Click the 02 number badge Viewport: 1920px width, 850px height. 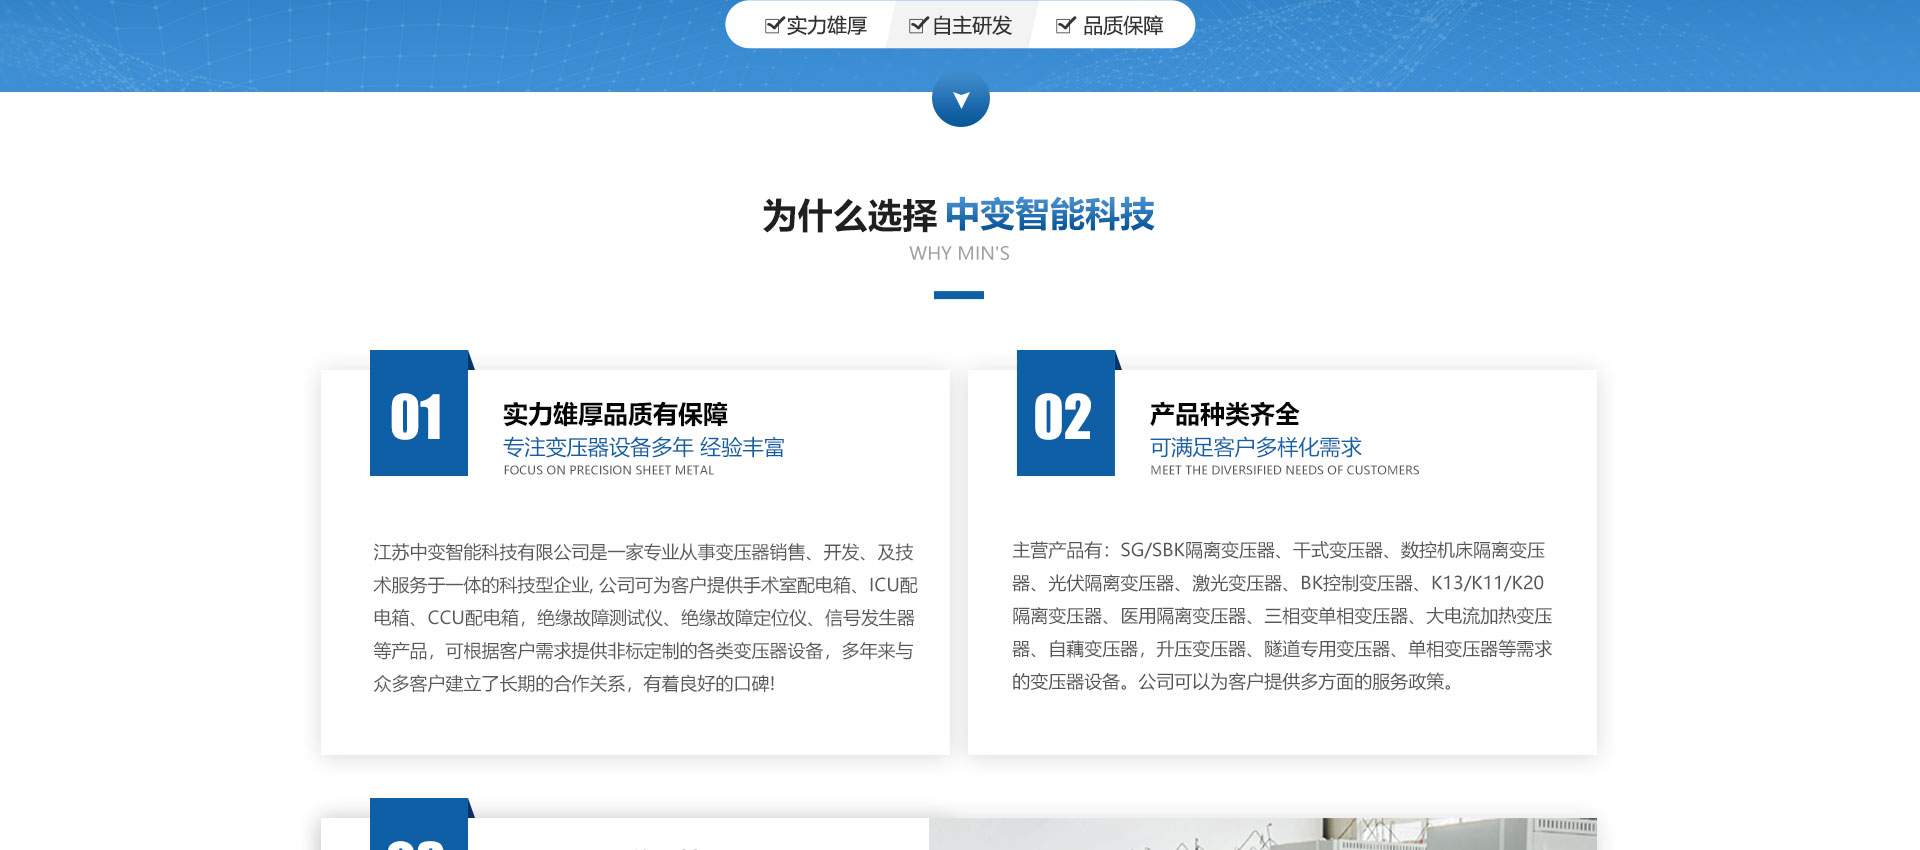click(1065, 413)
